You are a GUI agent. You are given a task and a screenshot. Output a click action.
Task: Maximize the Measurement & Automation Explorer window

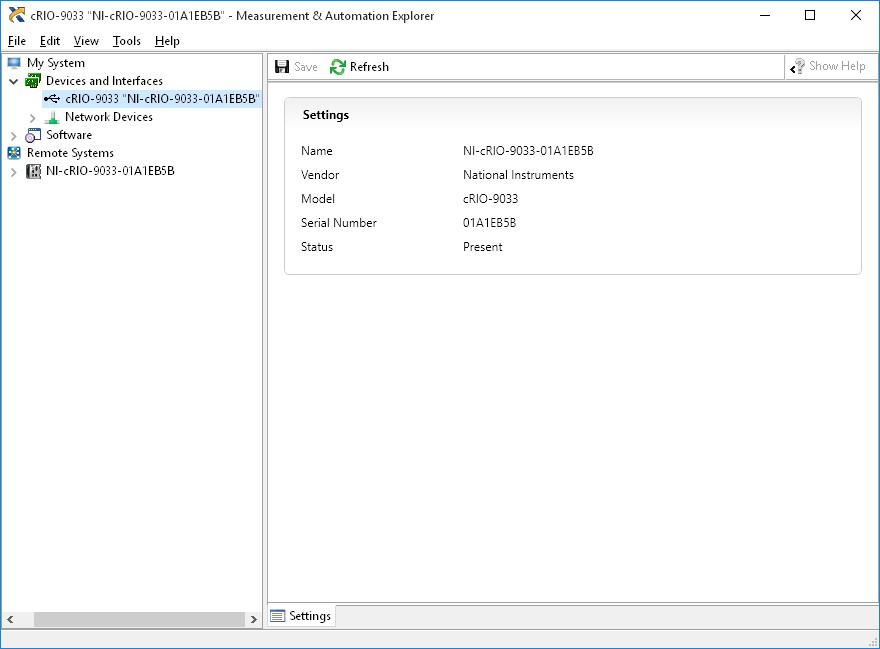click(810, 15)
